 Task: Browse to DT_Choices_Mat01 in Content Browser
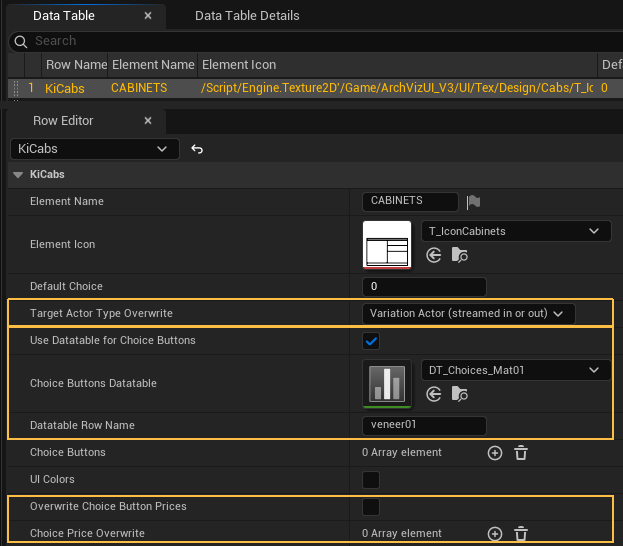point(459,394)
